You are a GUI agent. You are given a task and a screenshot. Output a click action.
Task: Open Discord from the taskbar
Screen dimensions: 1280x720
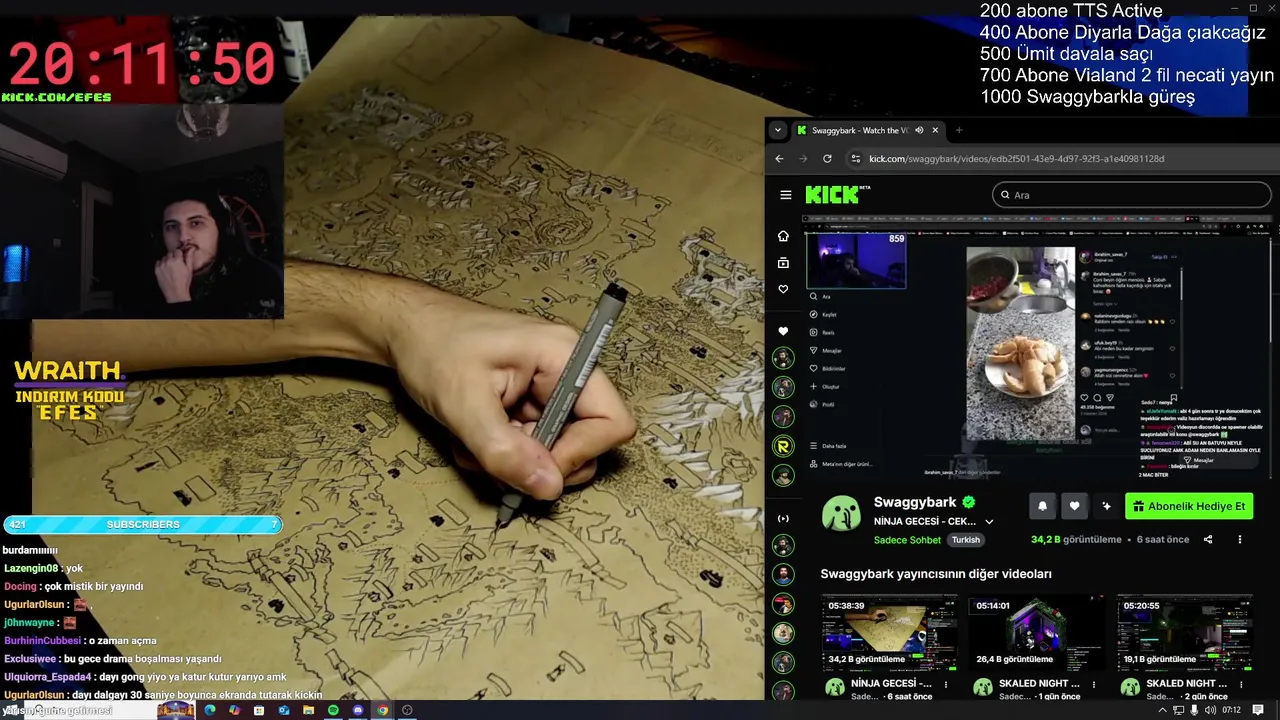pyautogui.click(x=358, y=710)
